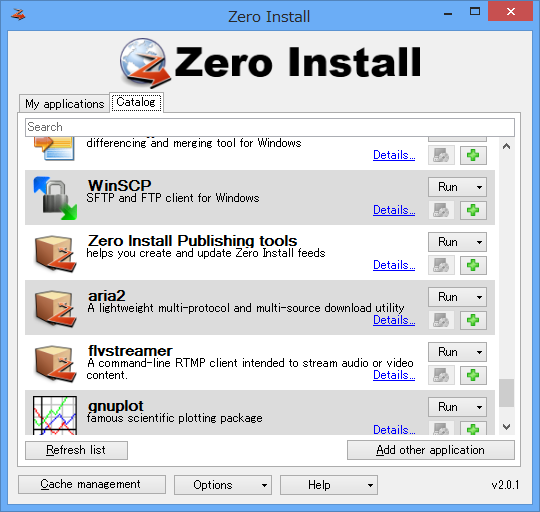The height and width of the screenshot is (512, 540).
Task: Open the Run dropdown arrow for flvstreamer
Action: 479,352
